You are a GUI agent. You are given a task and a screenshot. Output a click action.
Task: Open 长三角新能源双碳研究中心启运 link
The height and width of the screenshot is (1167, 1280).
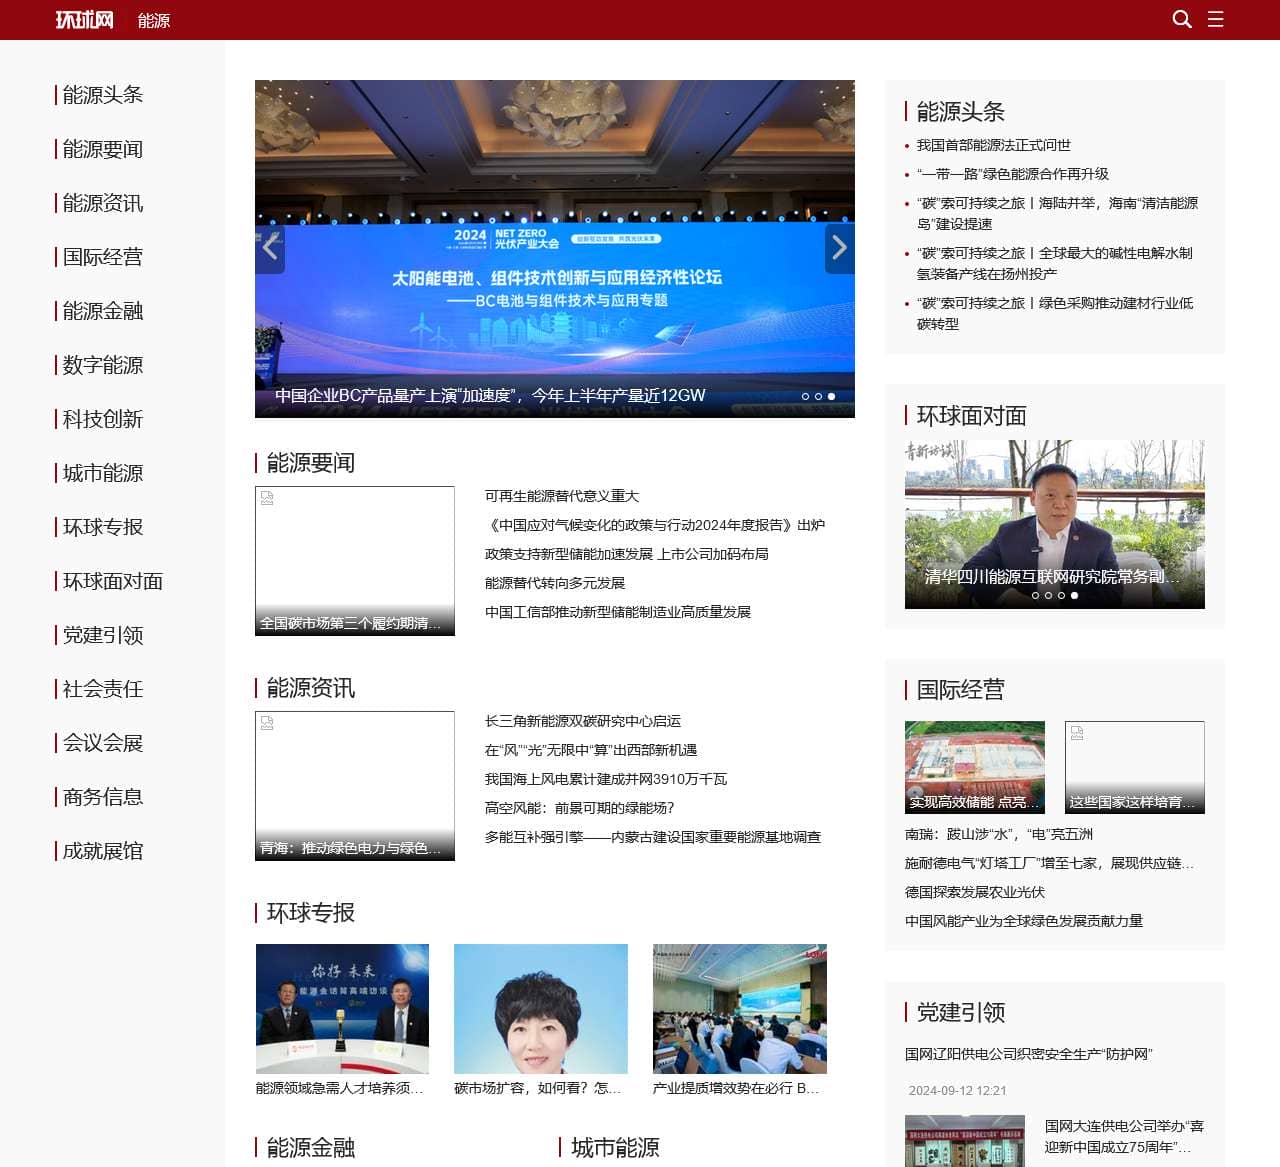[582, 721]
